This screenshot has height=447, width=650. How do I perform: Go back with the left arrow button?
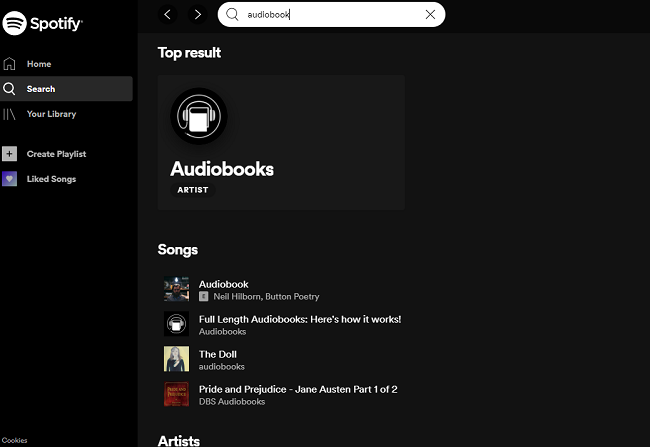[x=167, y=15]
